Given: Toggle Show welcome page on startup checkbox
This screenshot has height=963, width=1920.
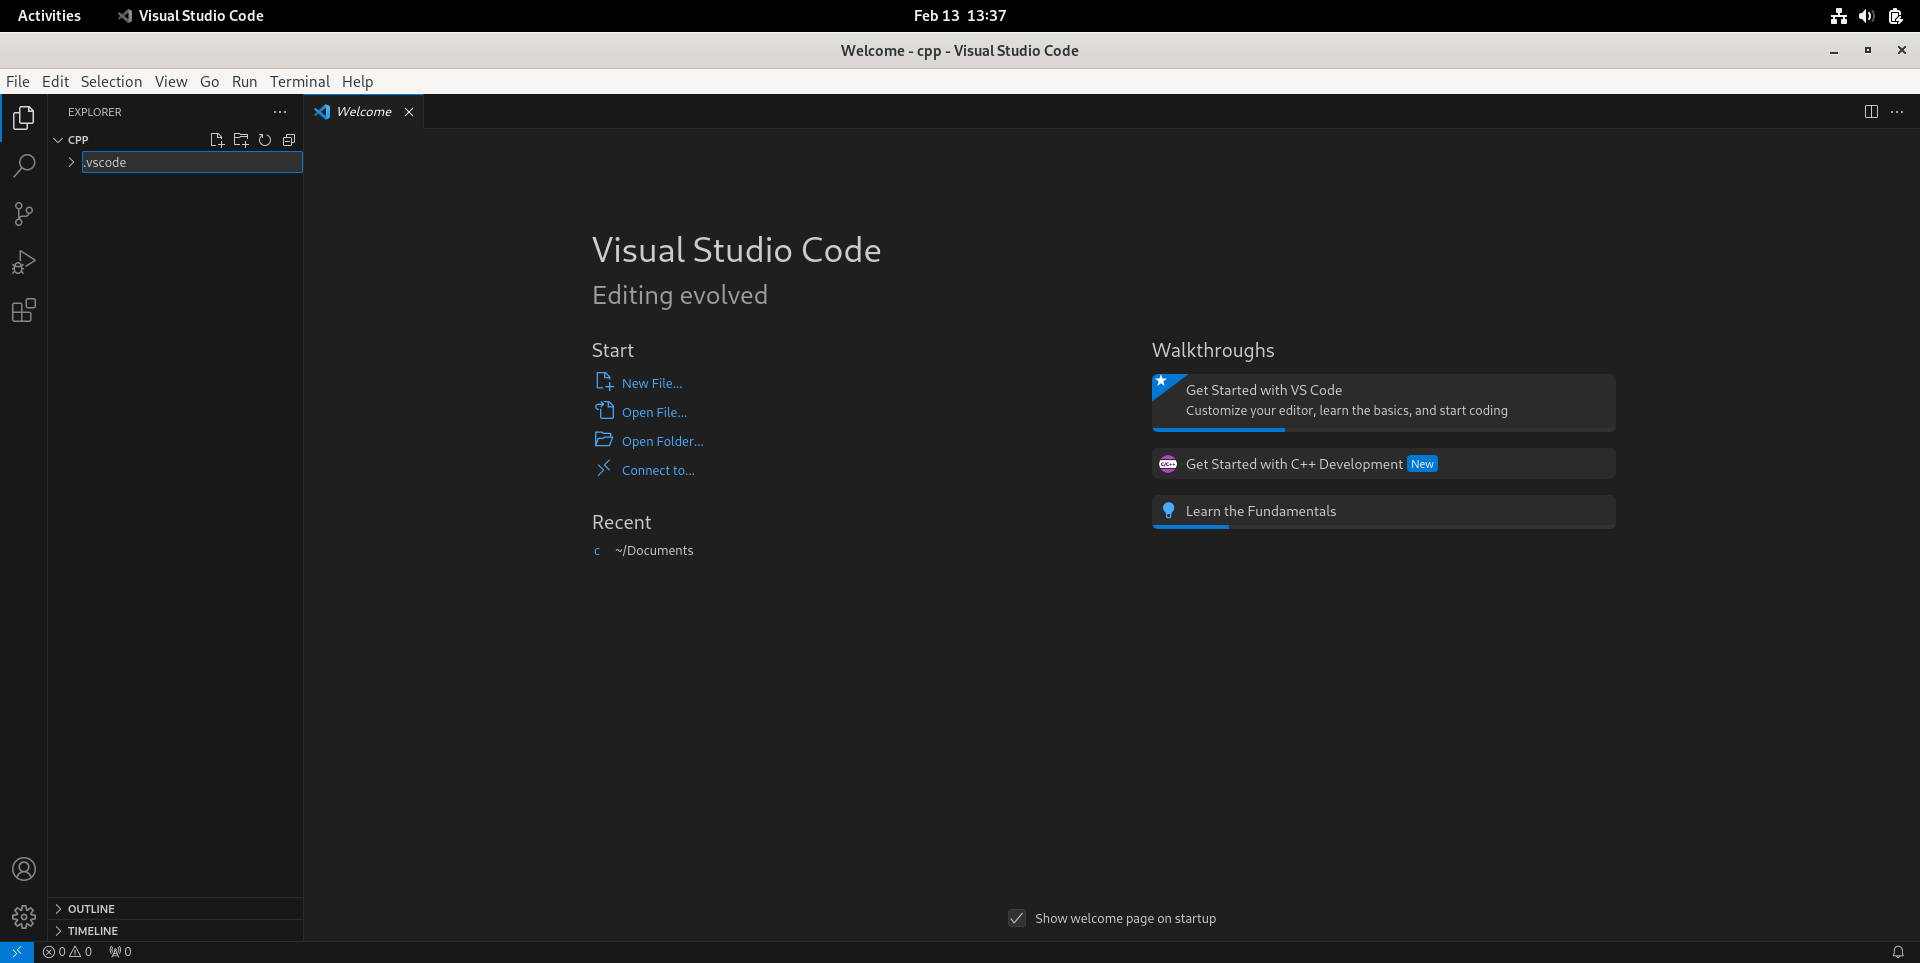Looking at the screenshot, I should pyautogui.click(x=1017, y=918).
